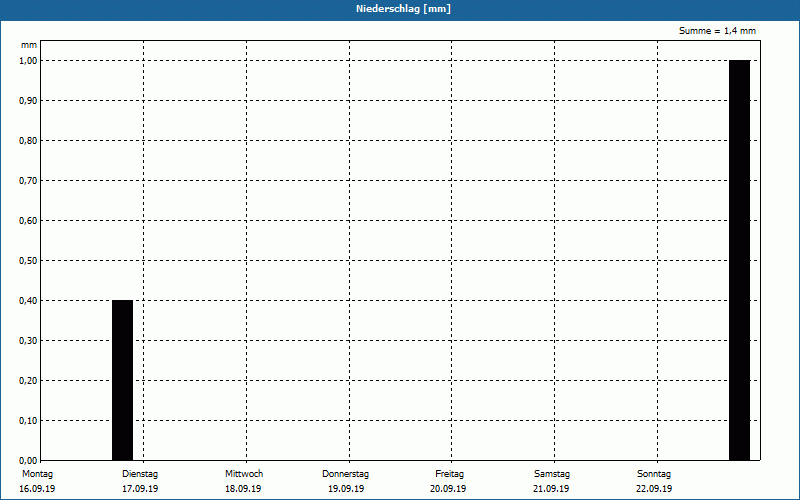
Task: Click the 0,40 y-axis value
Action: [x=28, y=301]
